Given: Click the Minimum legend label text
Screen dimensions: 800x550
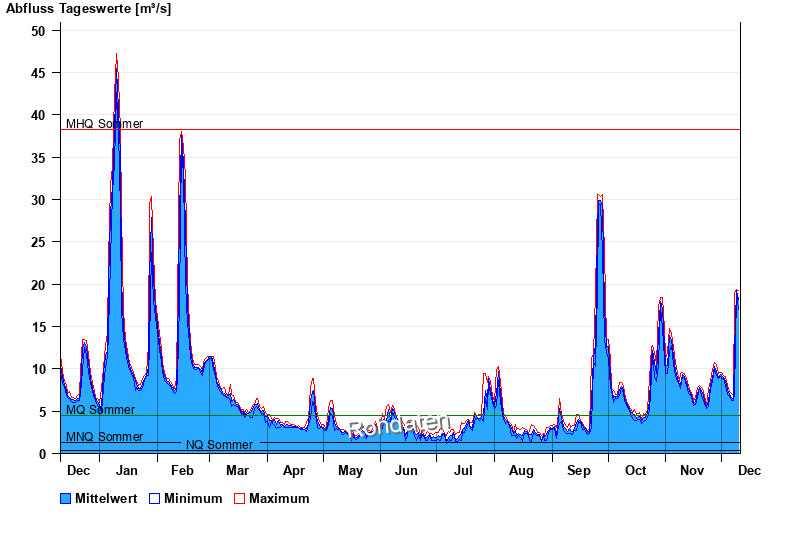Looking at the screenshot, I should [x=193, y=499].
